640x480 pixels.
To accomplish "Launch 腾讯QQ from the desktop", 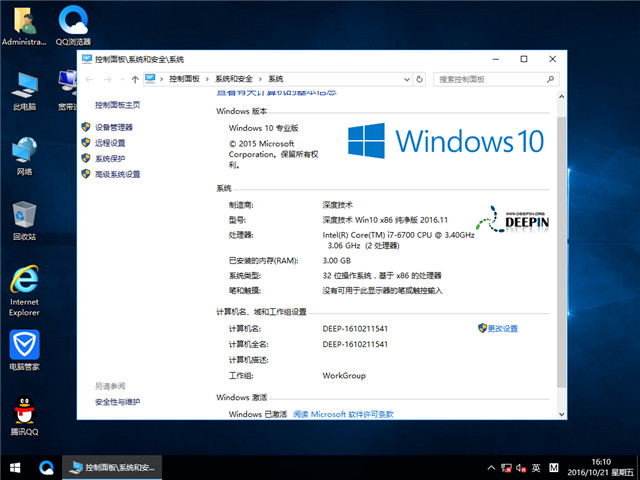I will pos(24,416).
